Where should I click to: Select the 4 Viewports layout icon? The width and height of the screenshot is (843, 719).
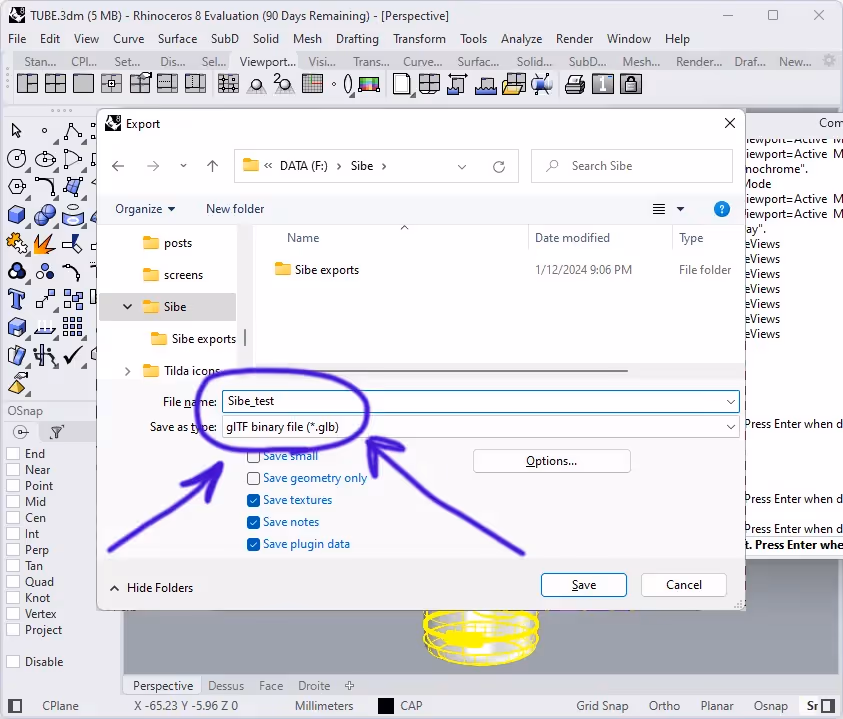pyautogui.click(x=55, y=84)
